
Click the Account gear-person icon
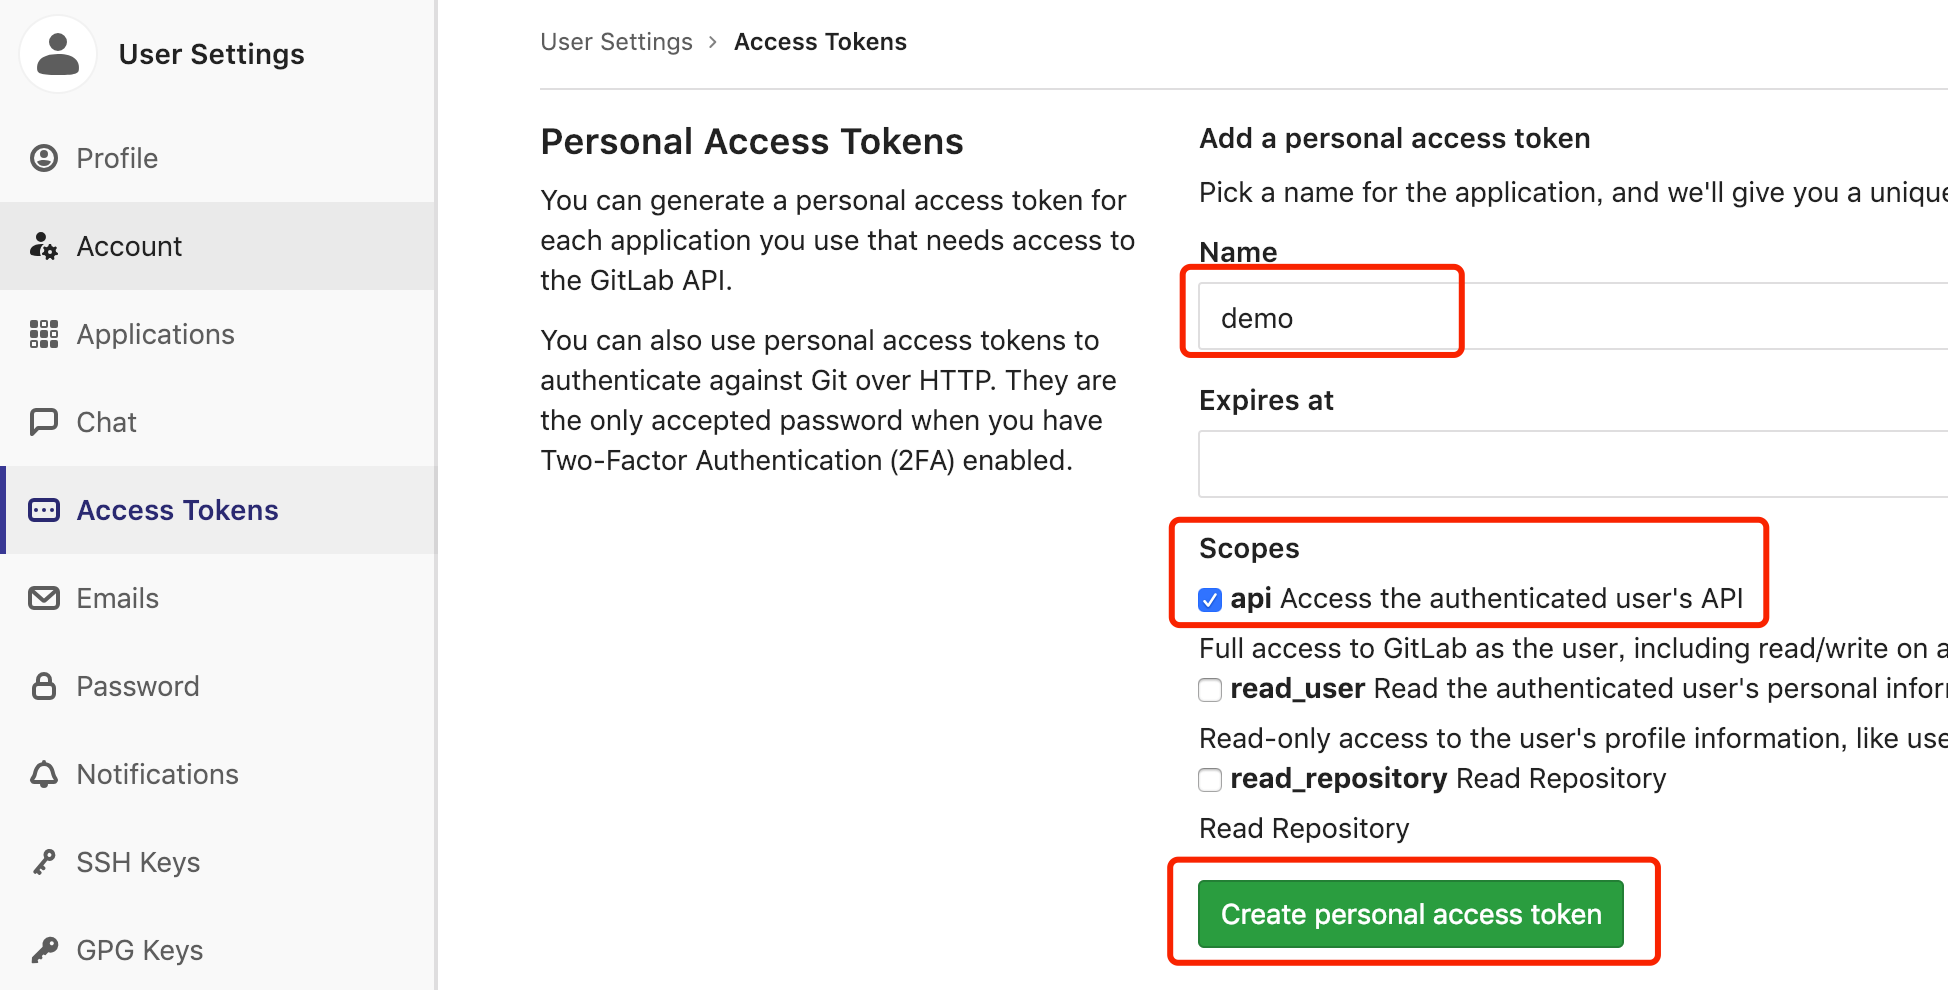click(44, 246)
